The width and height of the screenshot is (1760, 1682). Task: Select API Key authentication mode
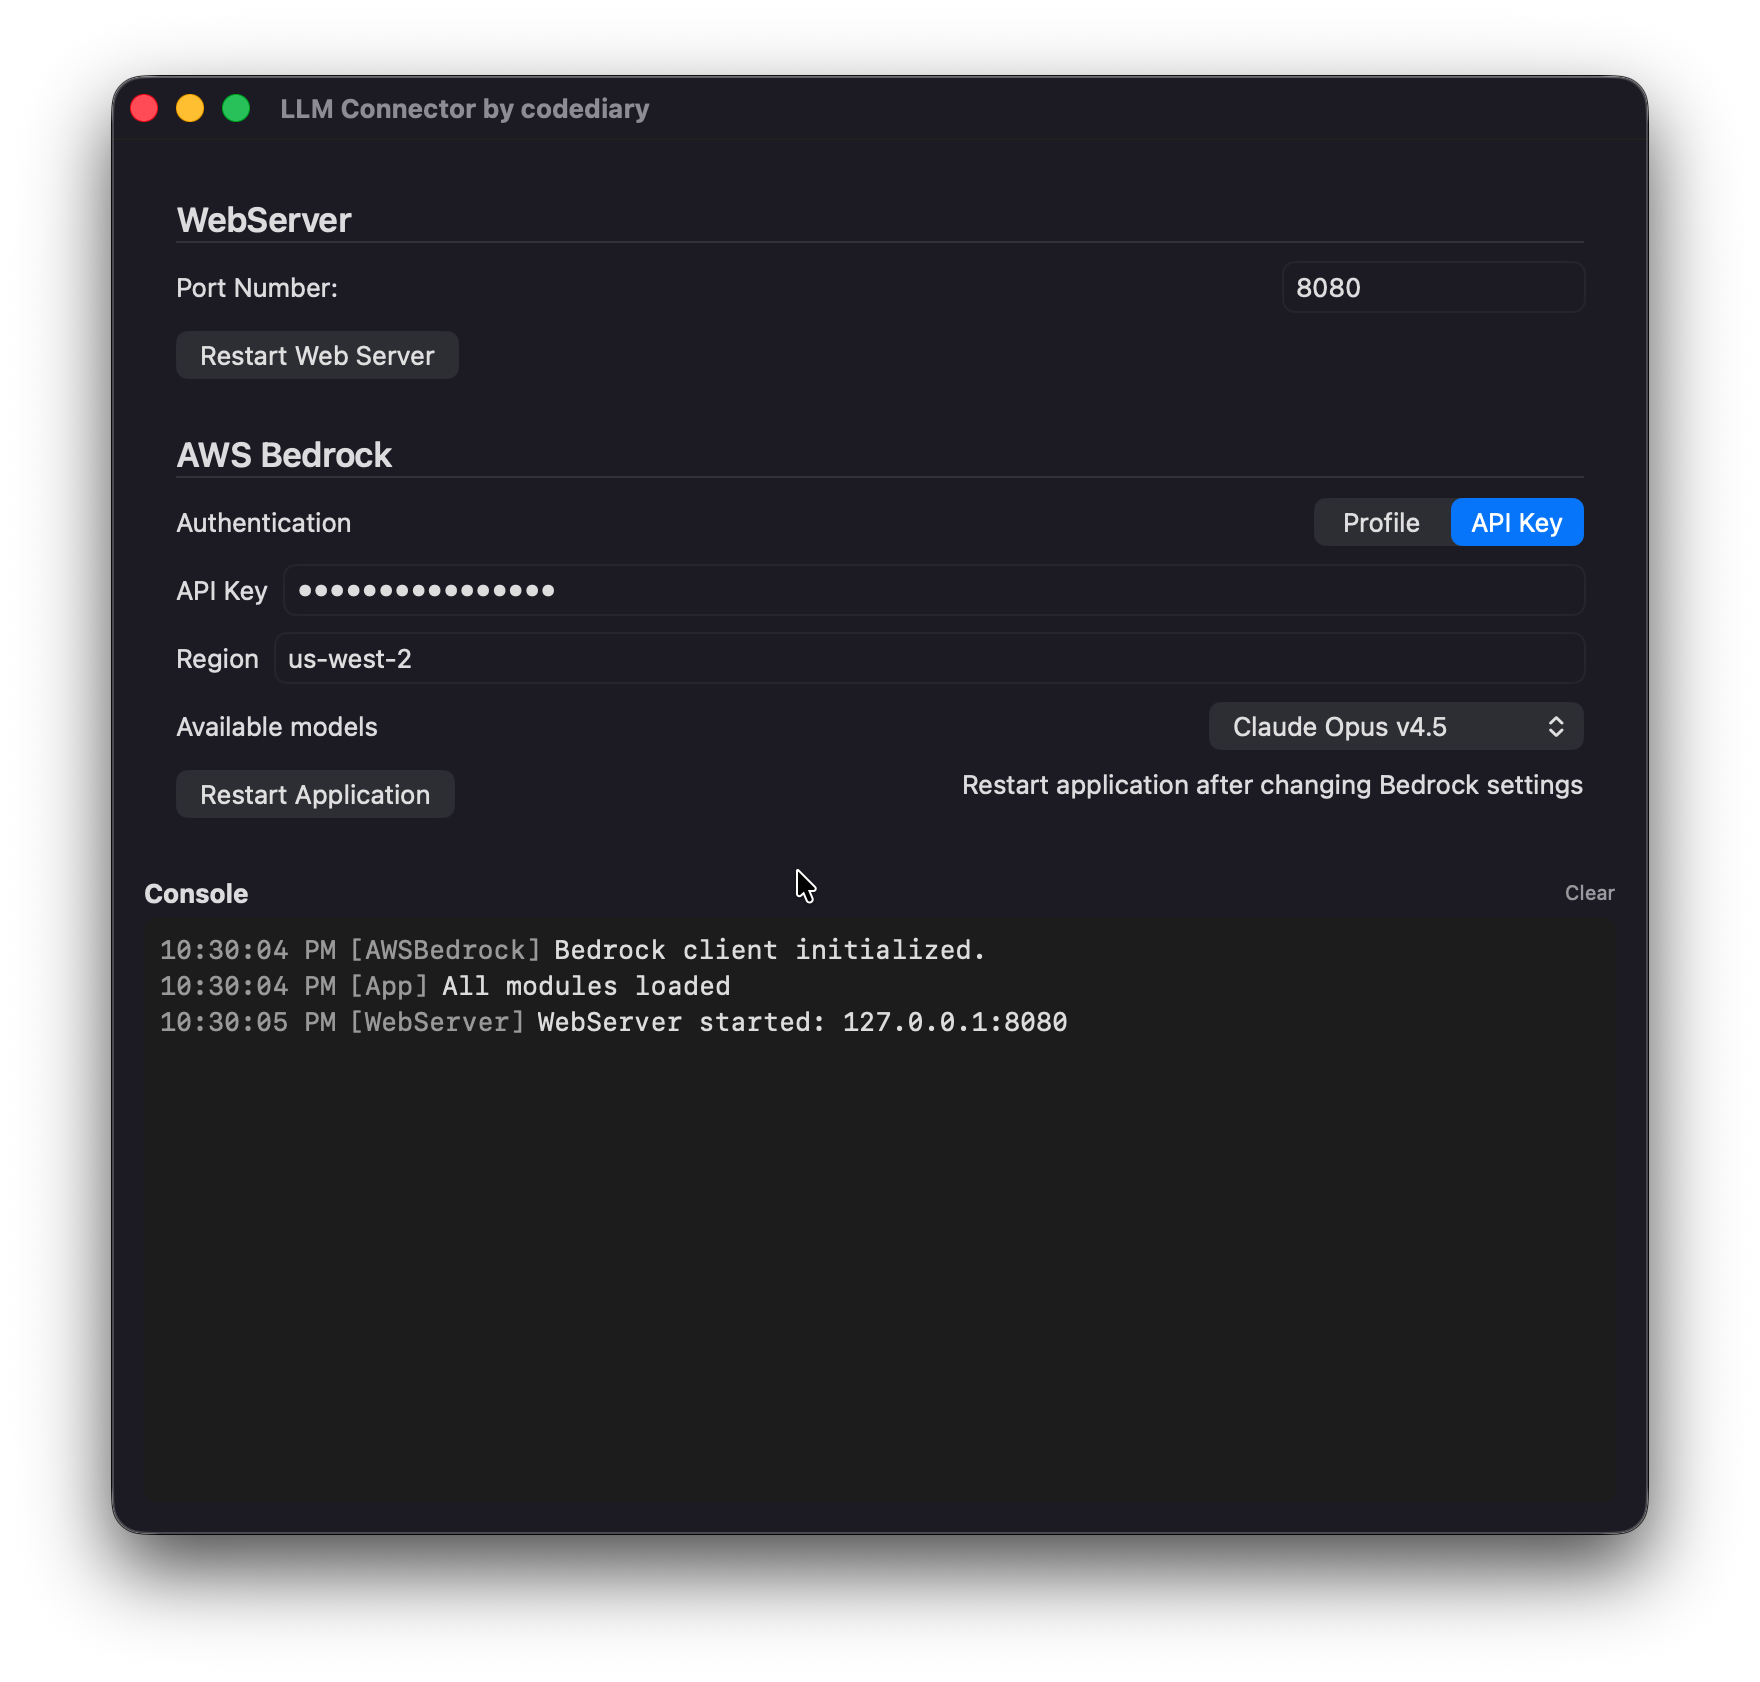pos(1516,523)
